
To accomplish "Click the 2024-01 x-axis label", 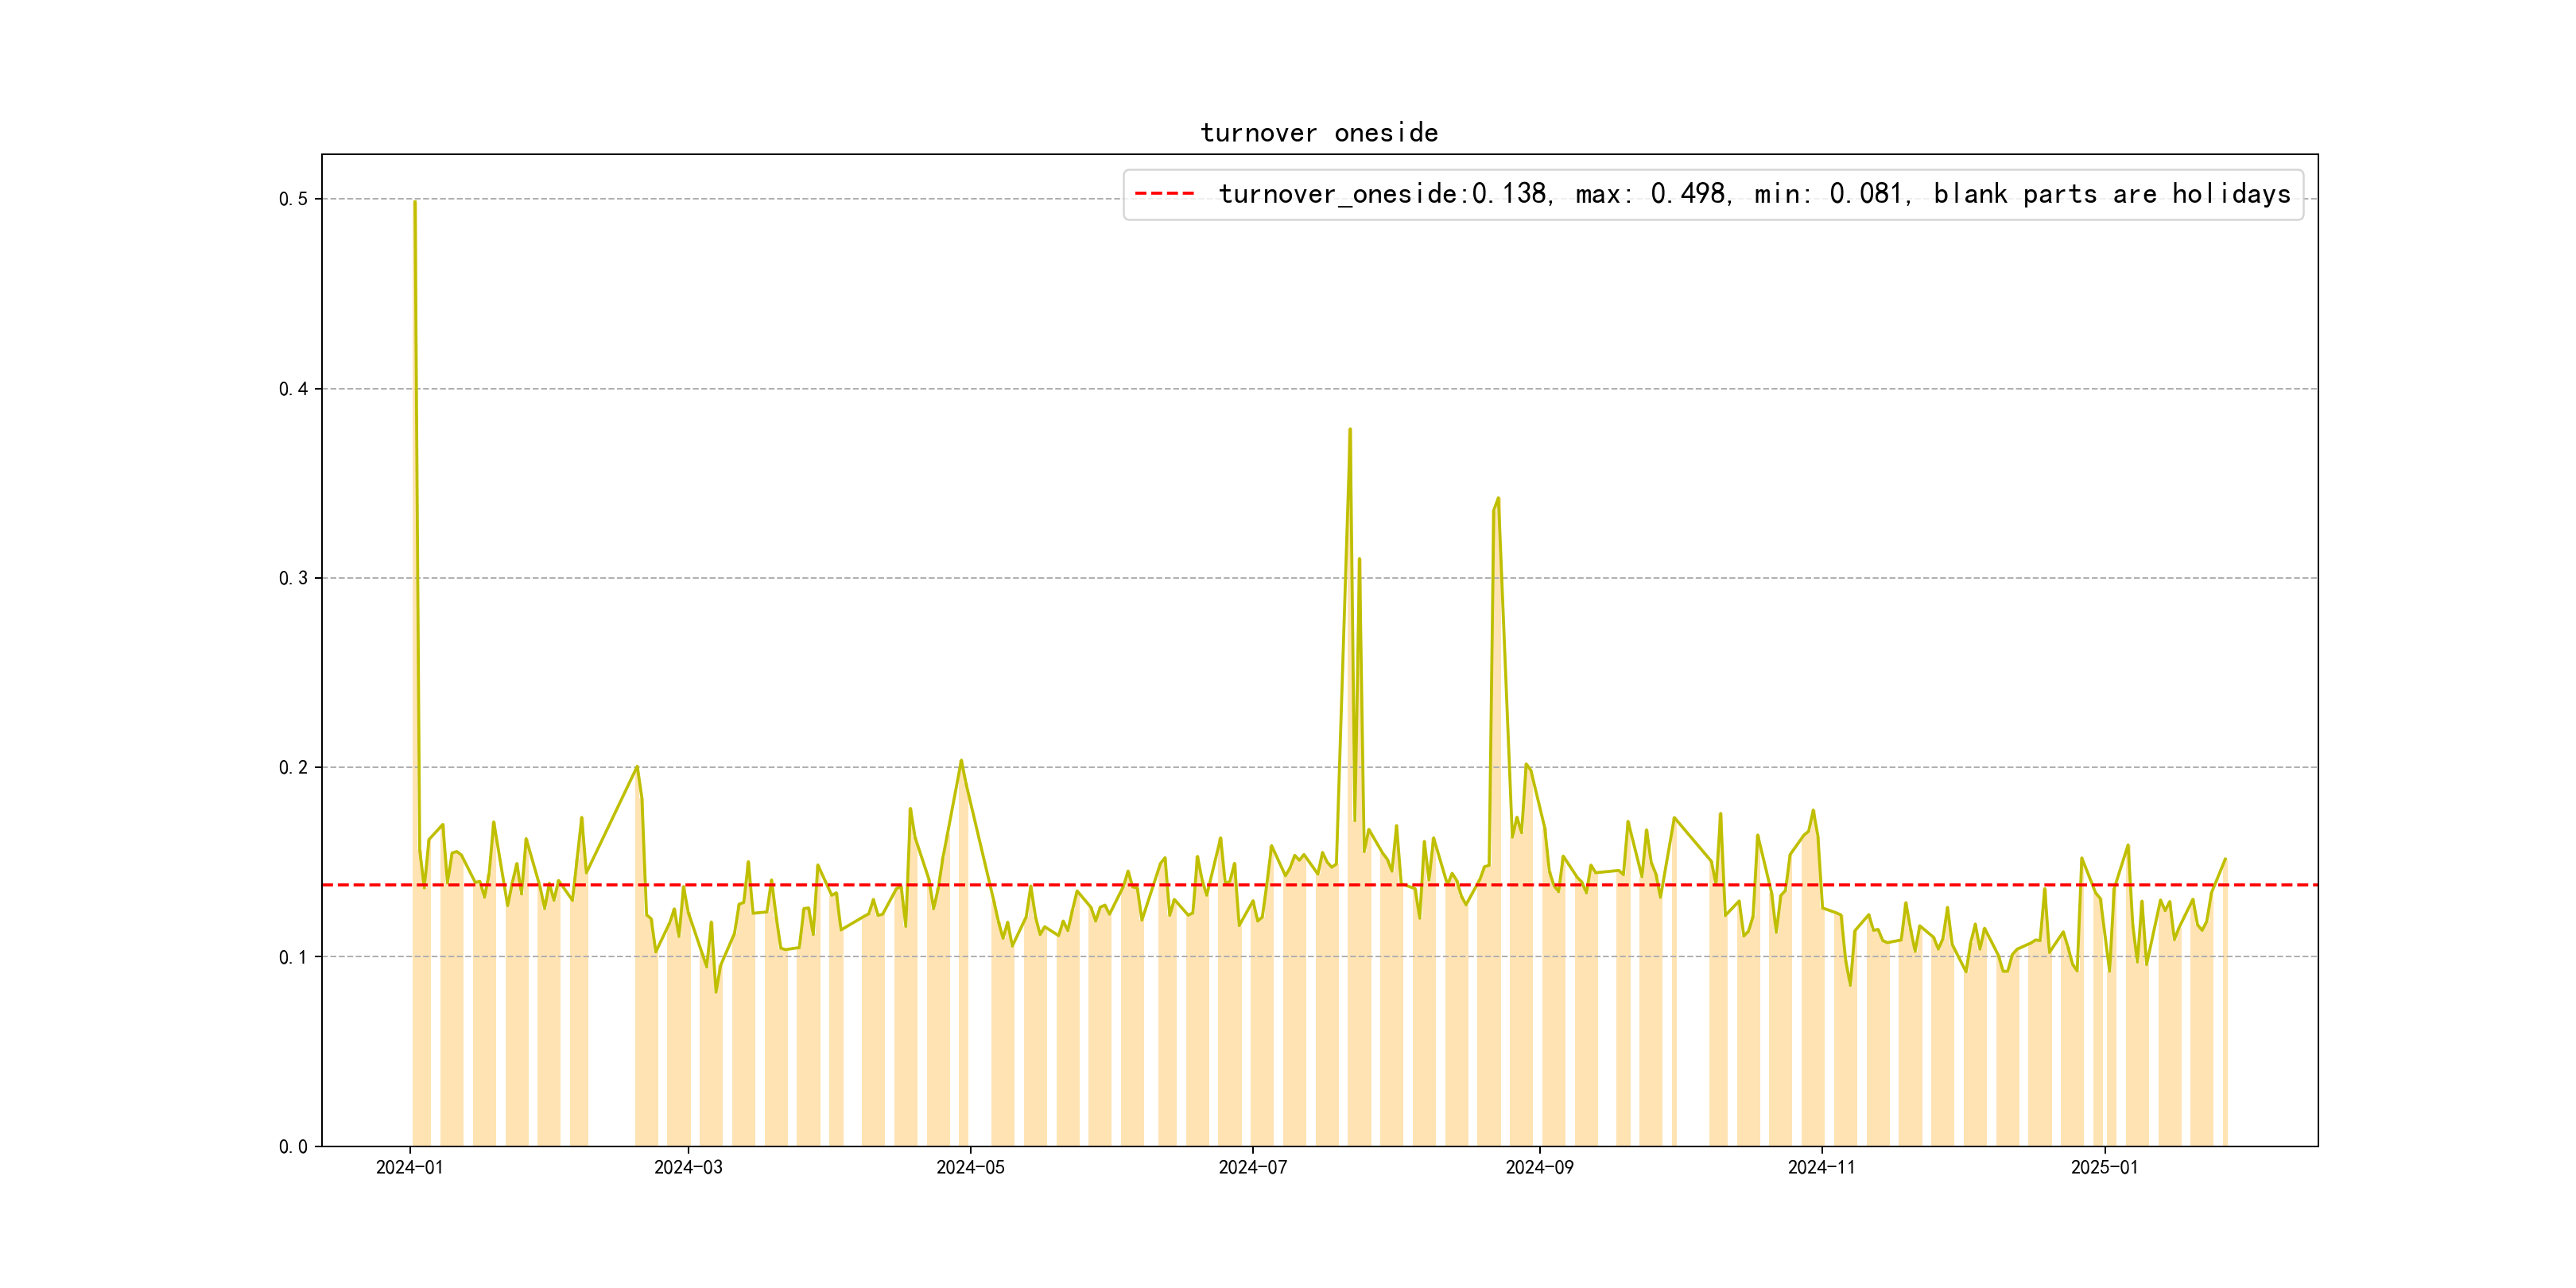I will pyautogui.click(x=409, y=1167).
